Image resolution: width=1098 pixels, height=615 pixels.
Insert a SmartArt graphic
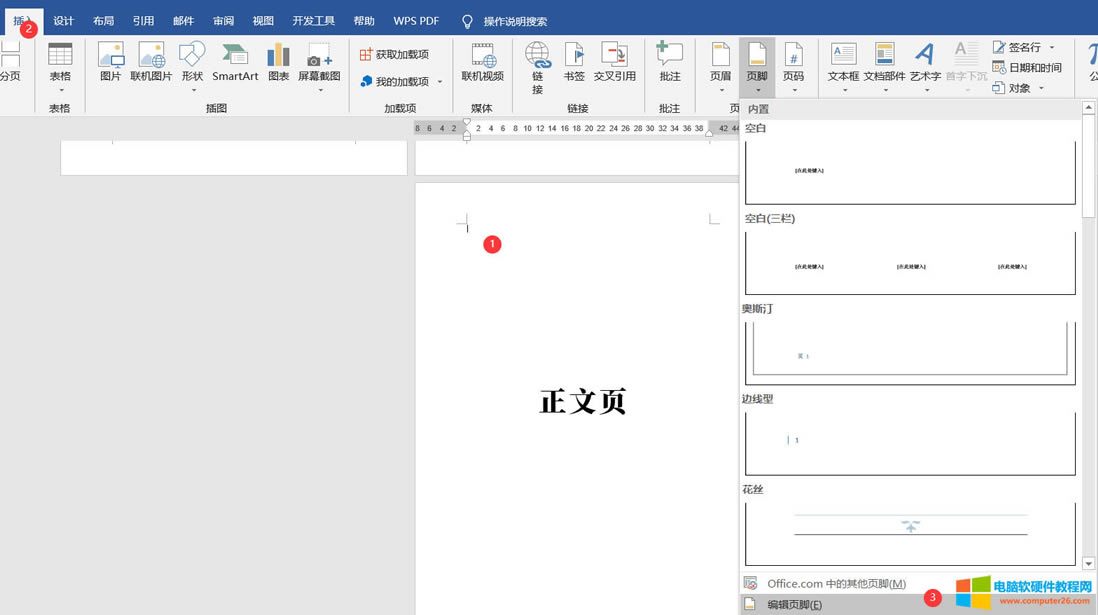[235, 62]
